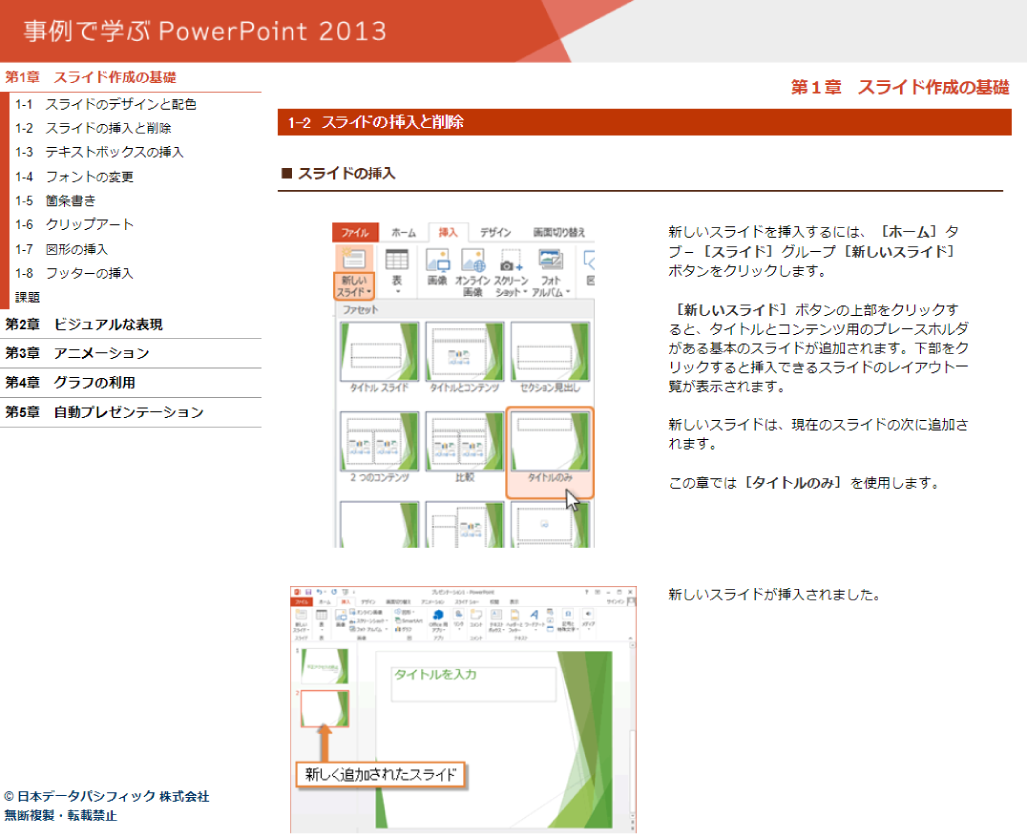This screenshot has height=834, width=1027.
Task: Click the top-right heading 第1章 スライド作成の基礎
Action: tap(900, 87)
